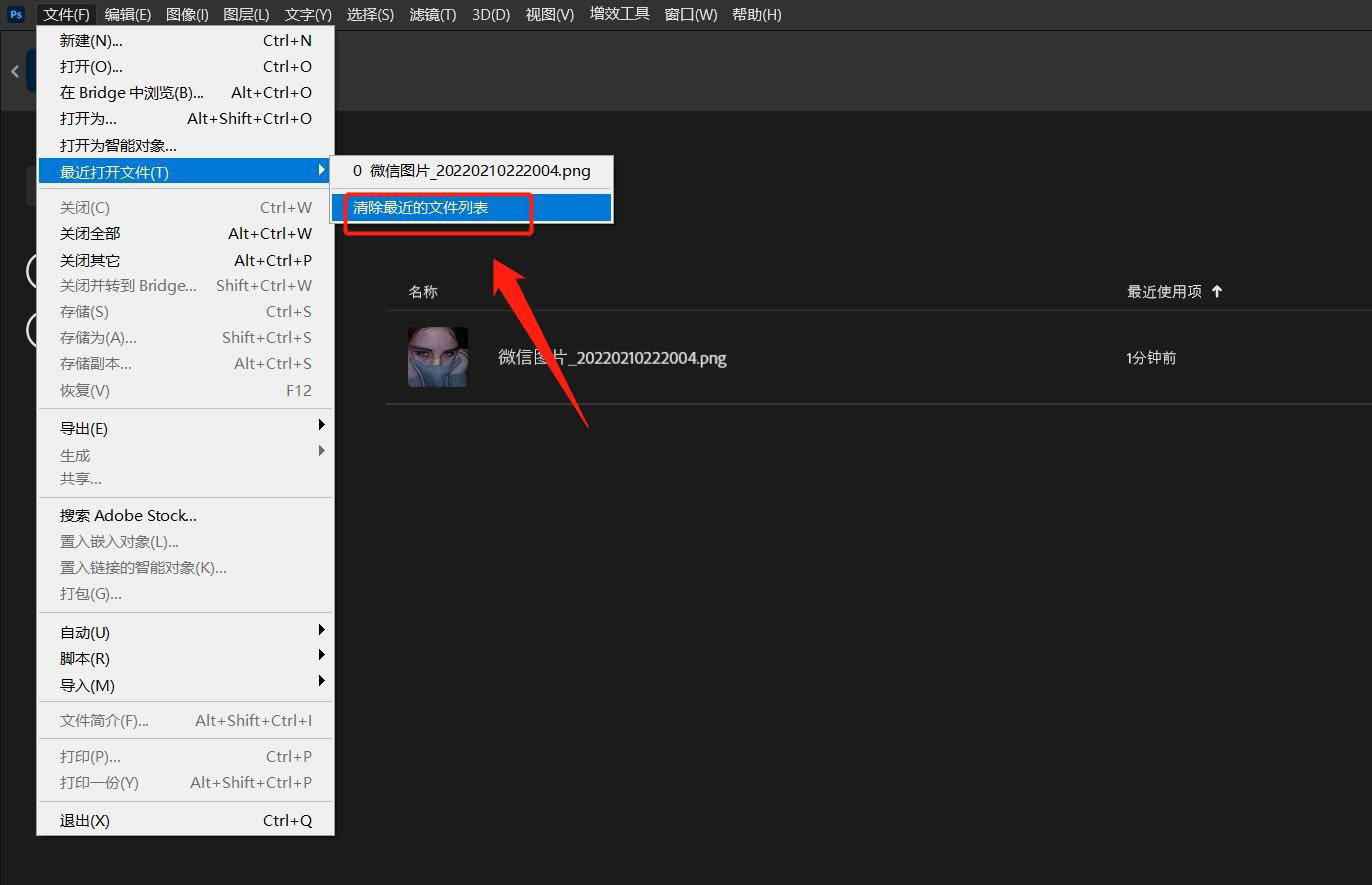Expand the 导入(M) submenu
1372x885 pixels.
(x=186, y=686)
